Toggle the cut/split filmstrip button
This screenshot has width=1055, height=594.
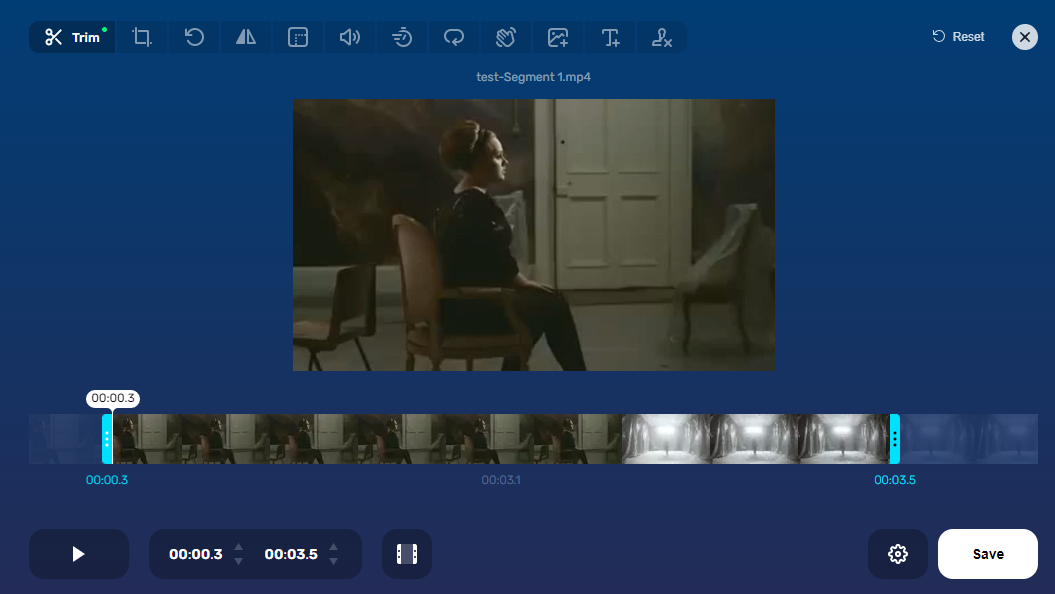coord(407,554)
